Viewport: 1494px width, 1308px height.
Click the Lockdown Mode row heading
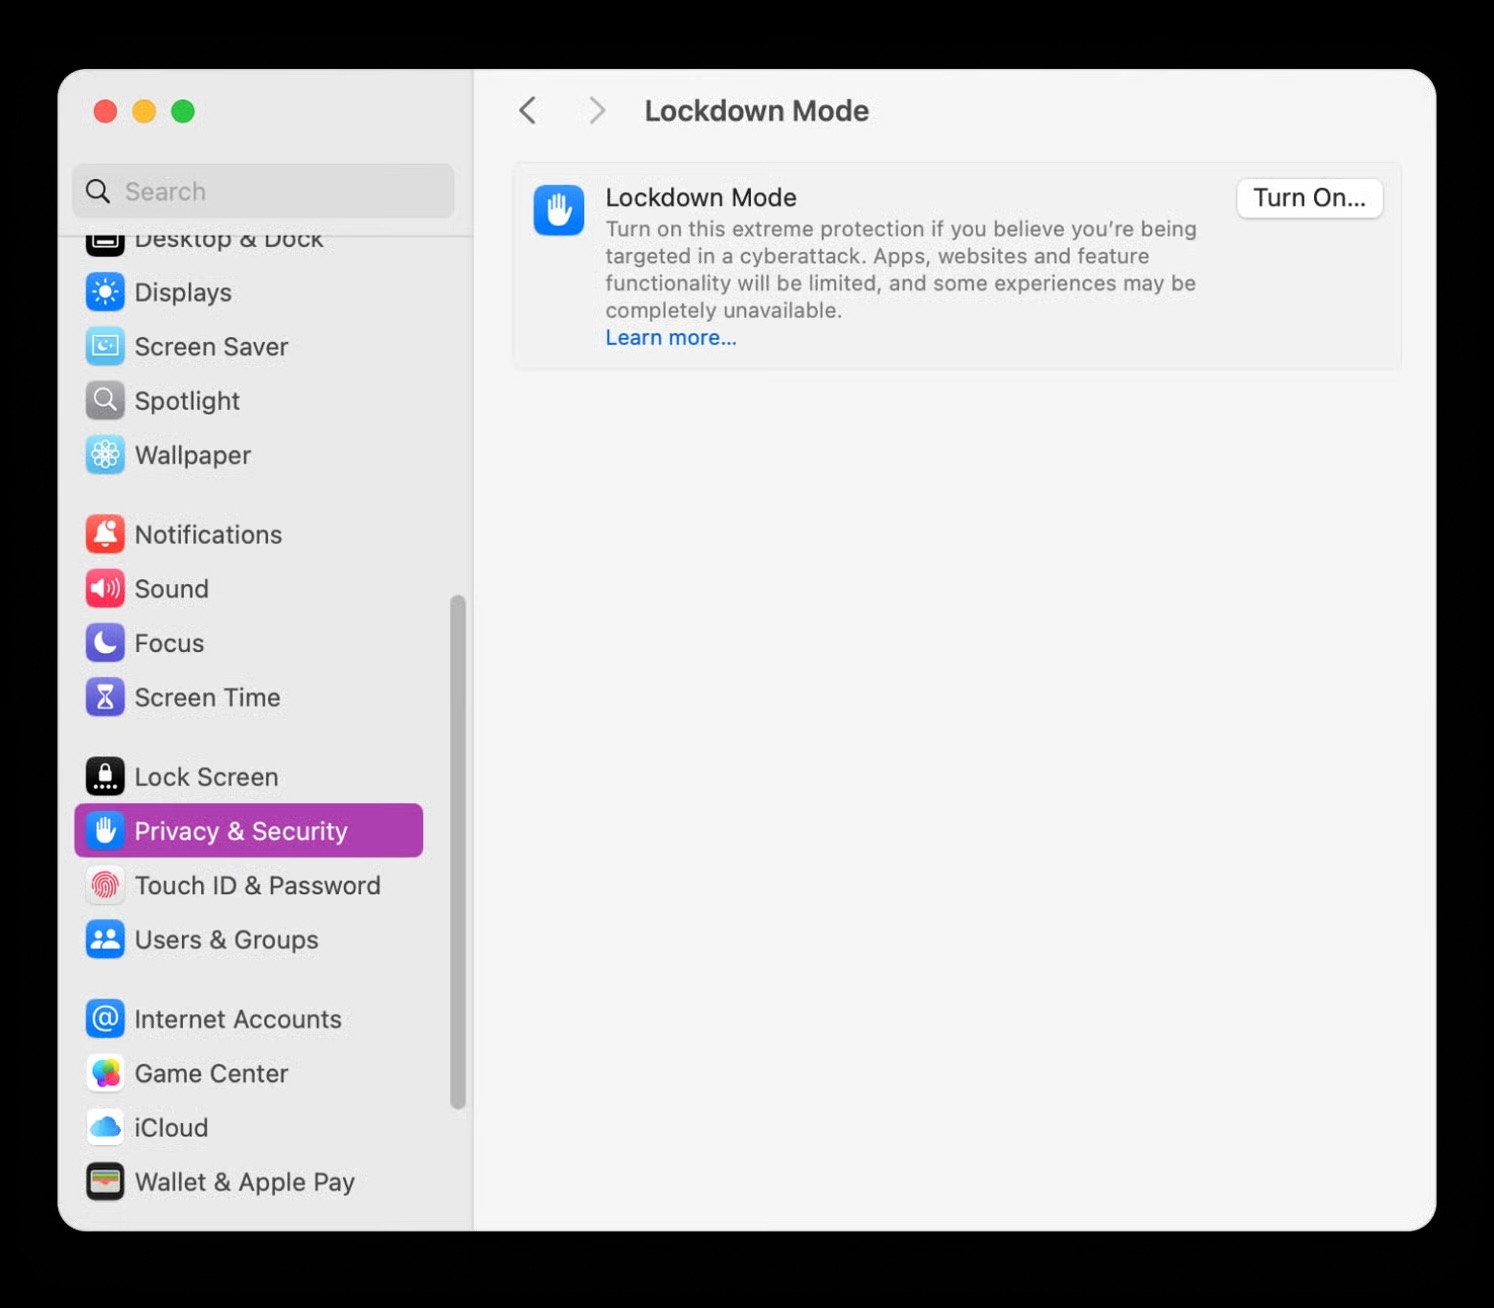(x=701, y=198)
